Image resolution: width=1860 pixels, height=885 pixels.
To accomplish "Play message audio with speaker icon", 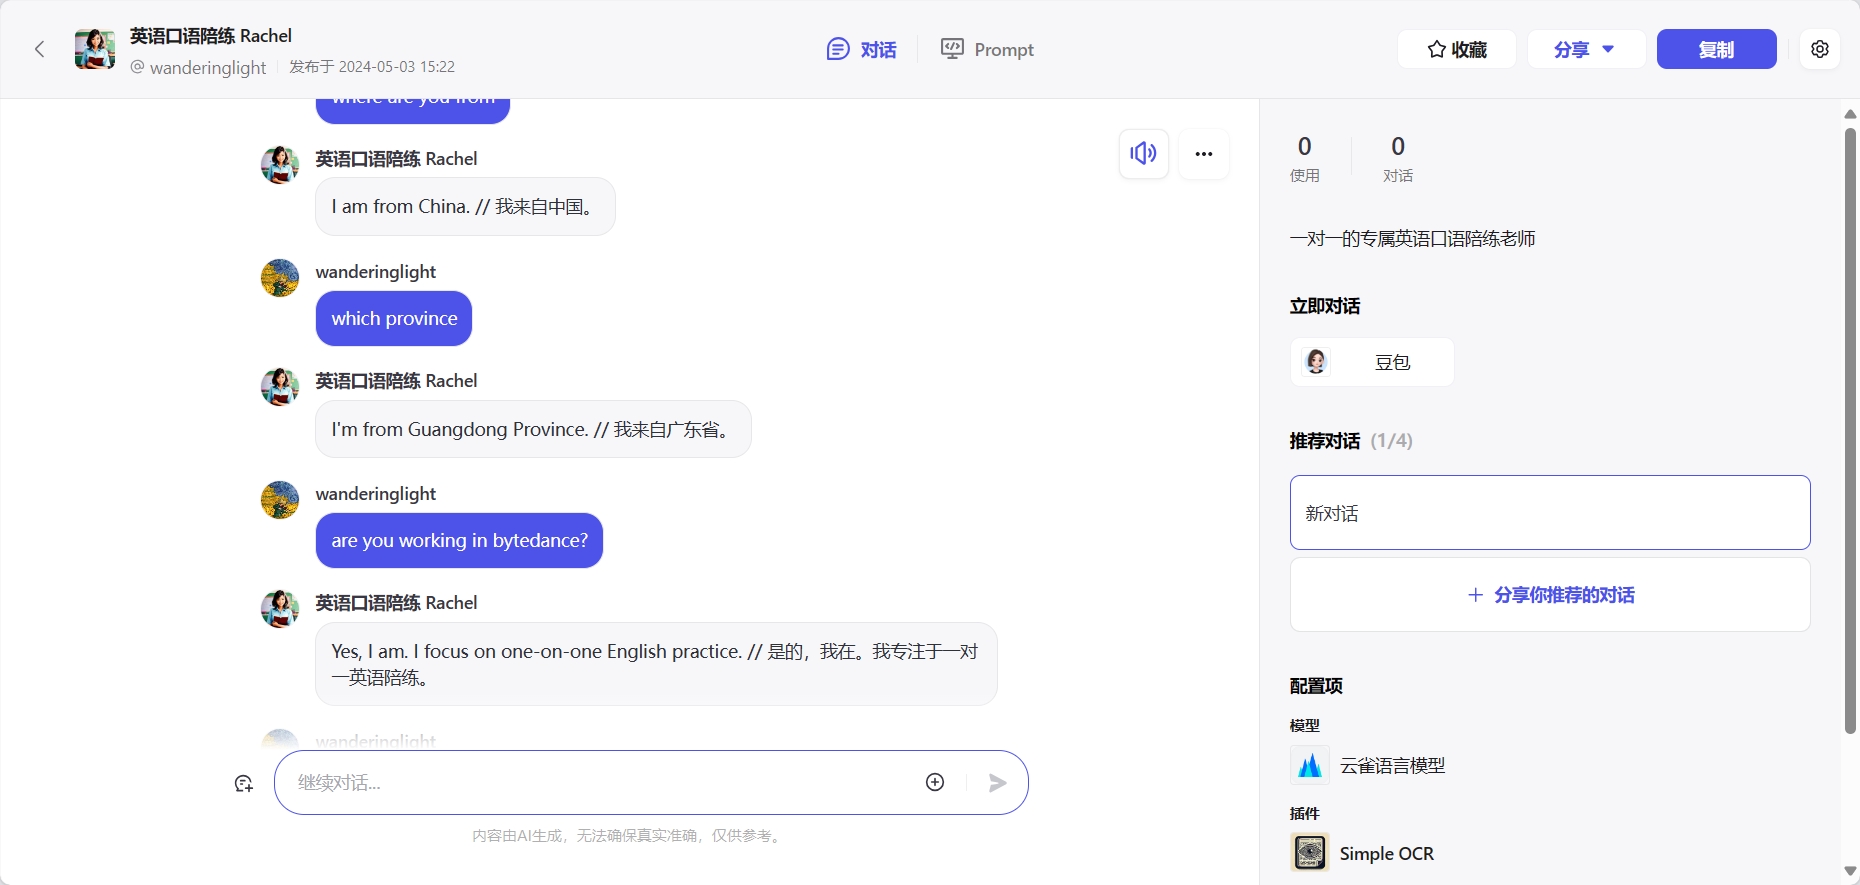I will pyautogui.click(x=1143, y=154).
